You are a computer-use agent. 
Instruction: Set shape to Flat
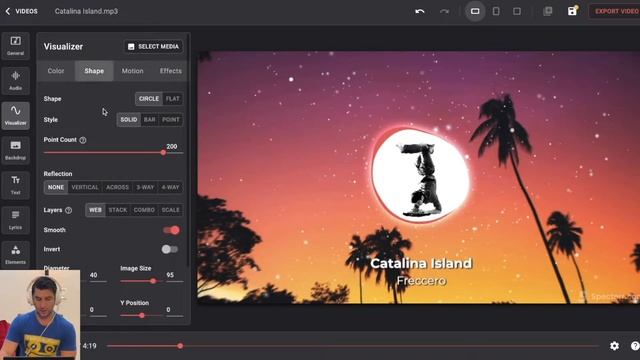coord(173,99)
